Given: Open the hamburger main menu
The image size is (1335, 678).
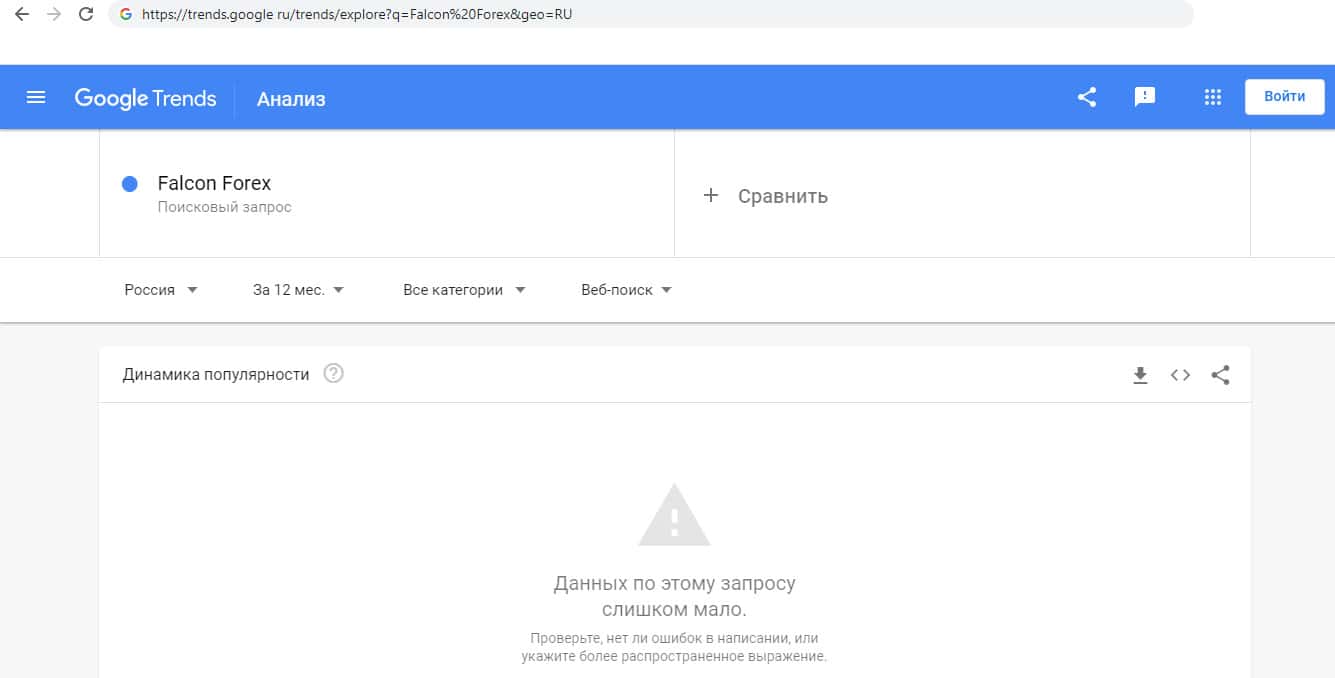Looking at the screenshot, I should (36, 97).
